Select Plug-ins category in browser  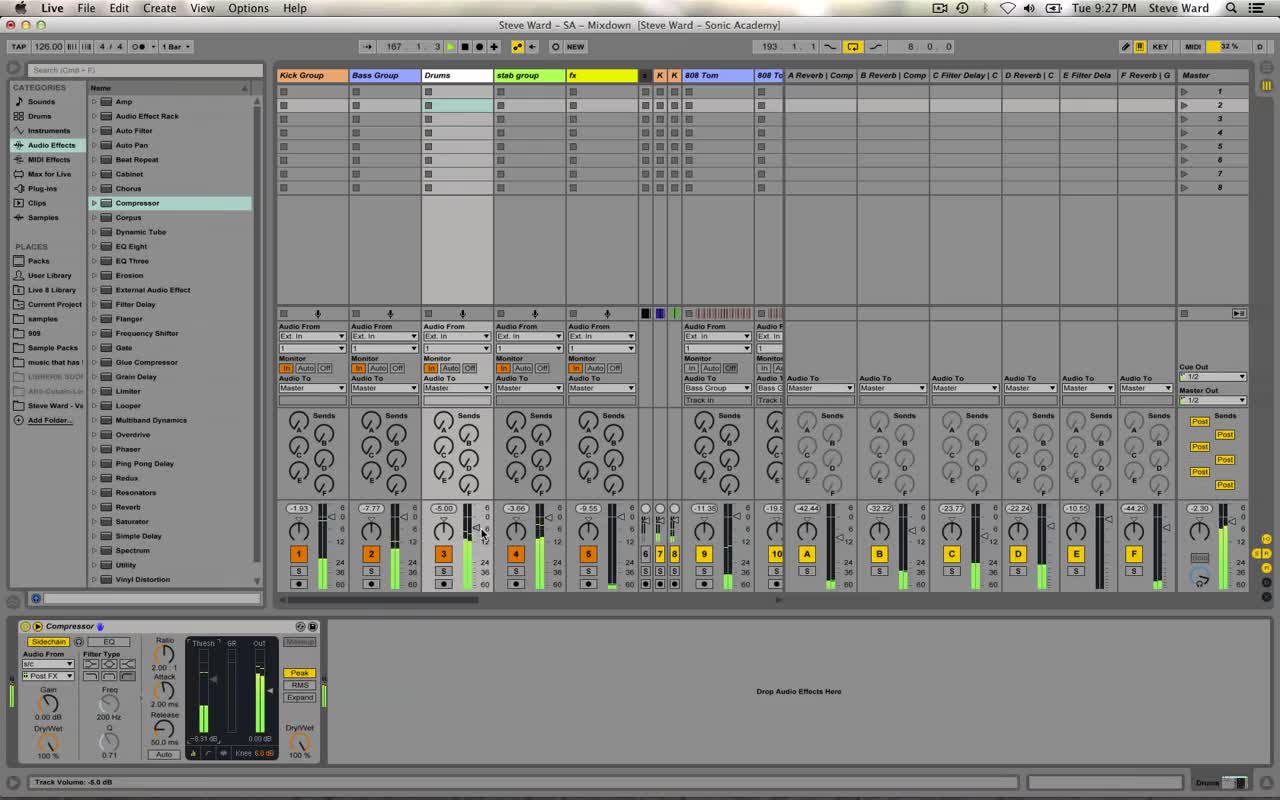click(42, 188)
